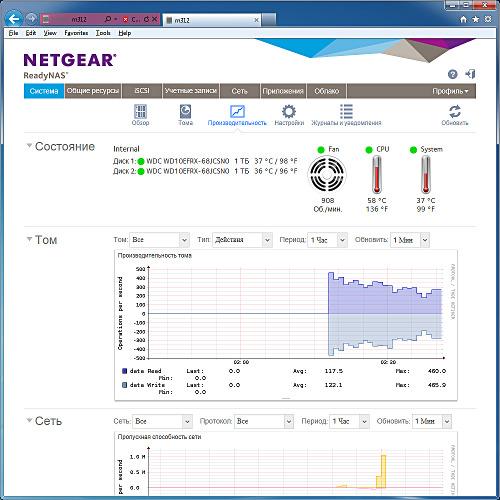Select the Система tab
500x500 pixels.
pyautogui.click(x=44, y=91)
